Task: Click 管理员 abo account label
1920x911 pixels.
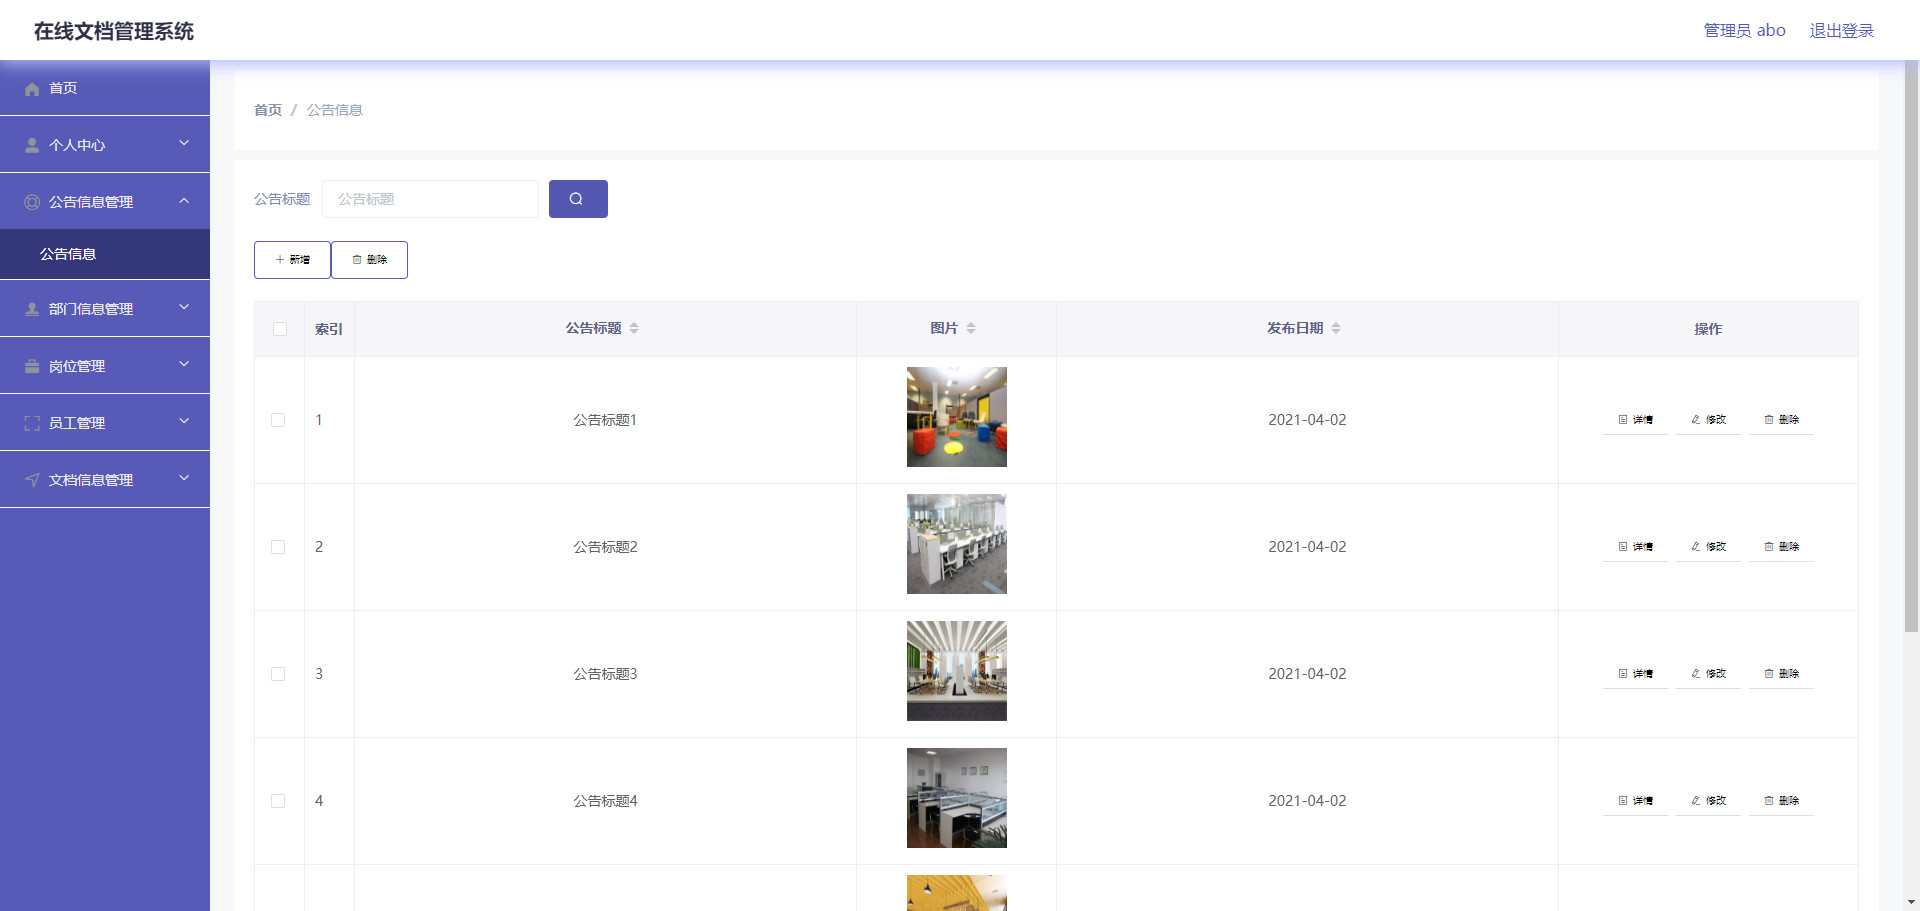Action: tap(1745, 31)
